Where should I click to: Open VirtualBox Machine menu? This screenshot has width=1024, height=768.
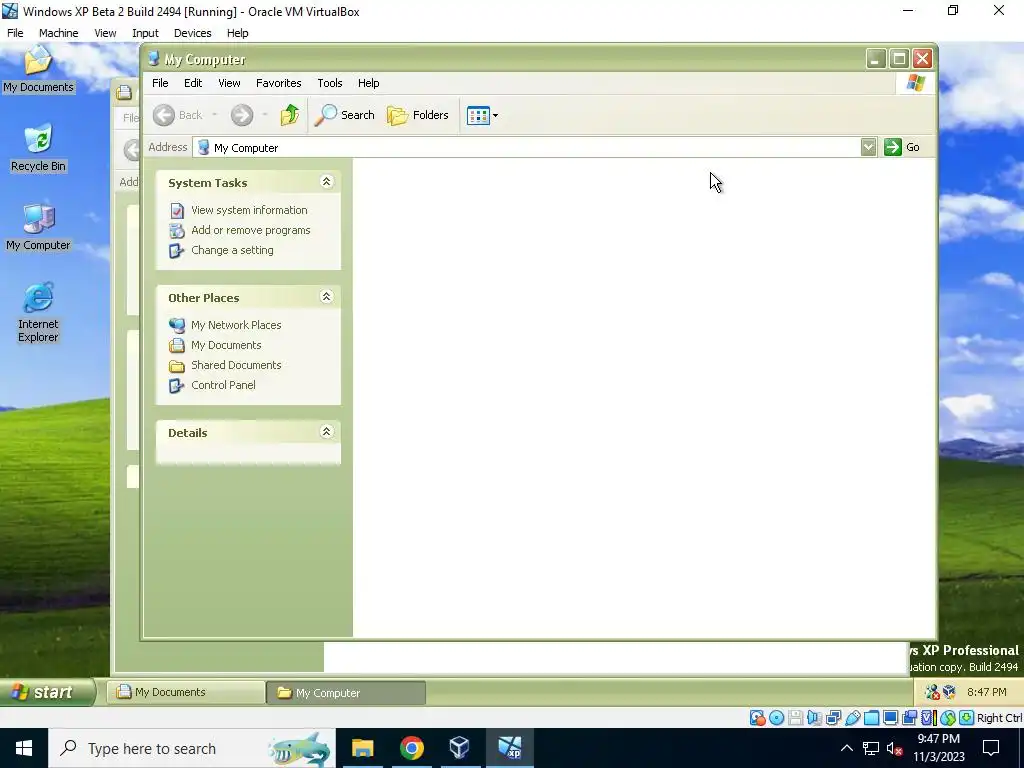click(58, 33)
